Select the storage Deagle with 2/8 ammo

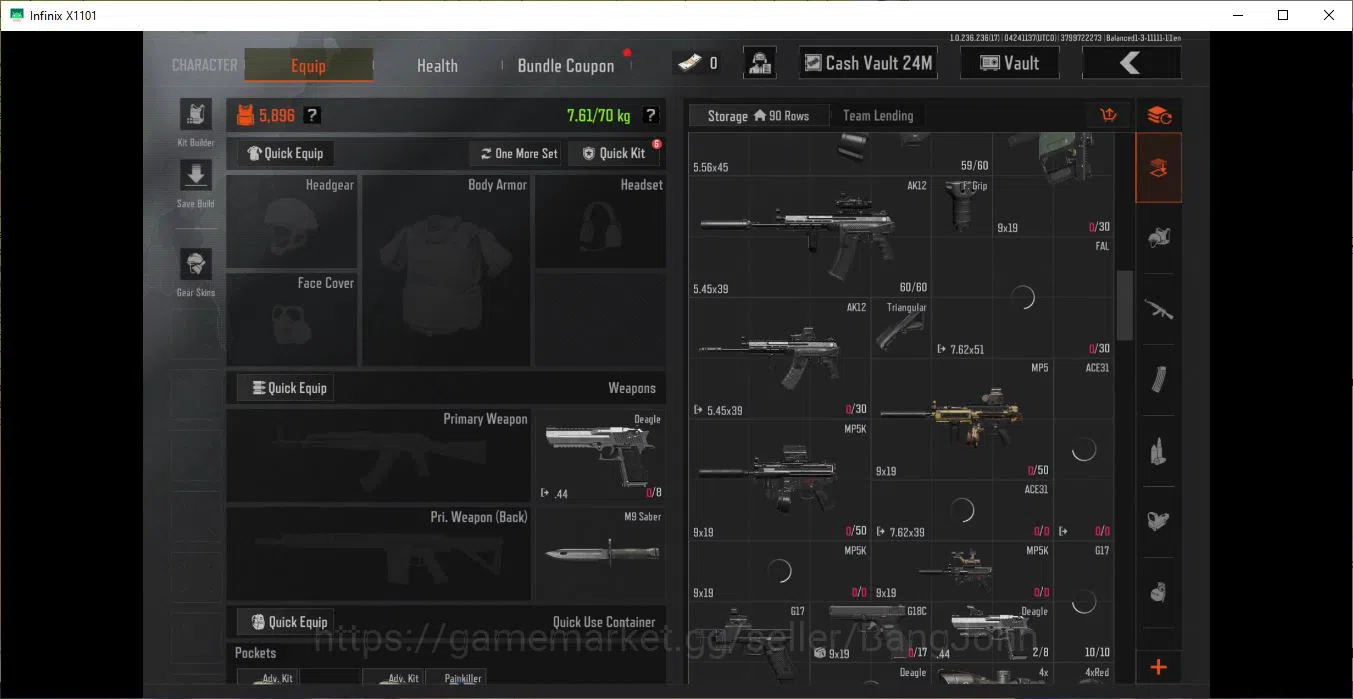tap(992, 633)
